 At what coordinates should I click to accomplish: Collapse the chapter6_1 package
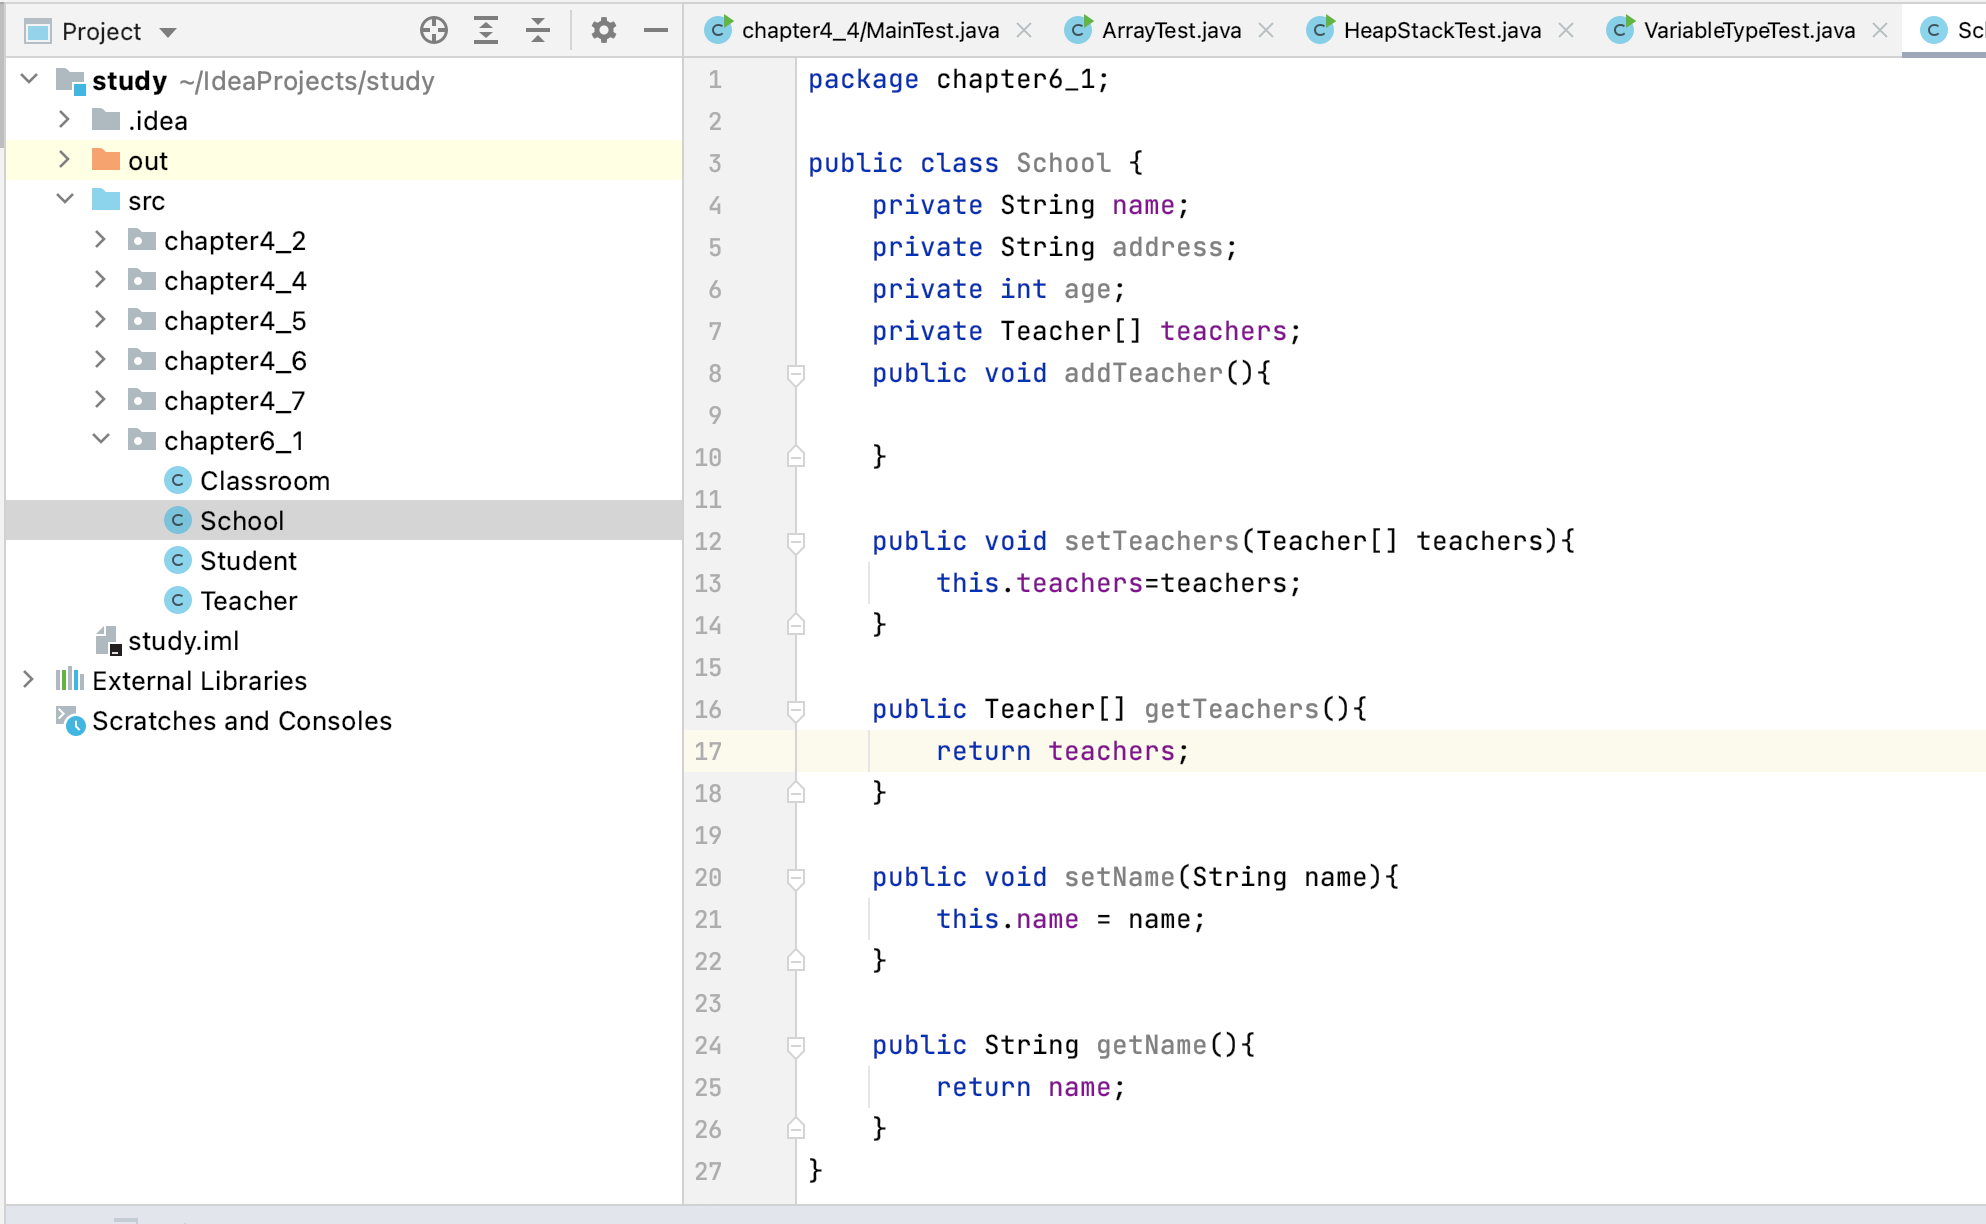click(x=101, y=439)
